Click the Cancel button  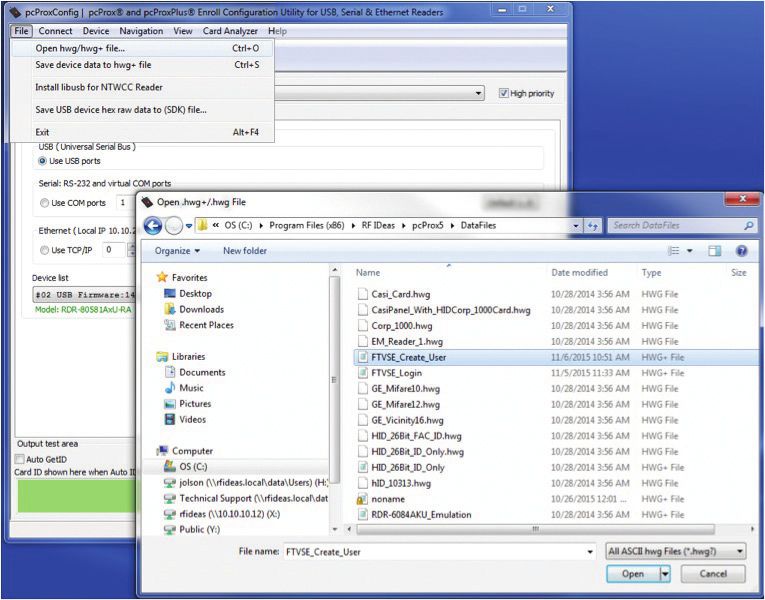pos(713,574)
